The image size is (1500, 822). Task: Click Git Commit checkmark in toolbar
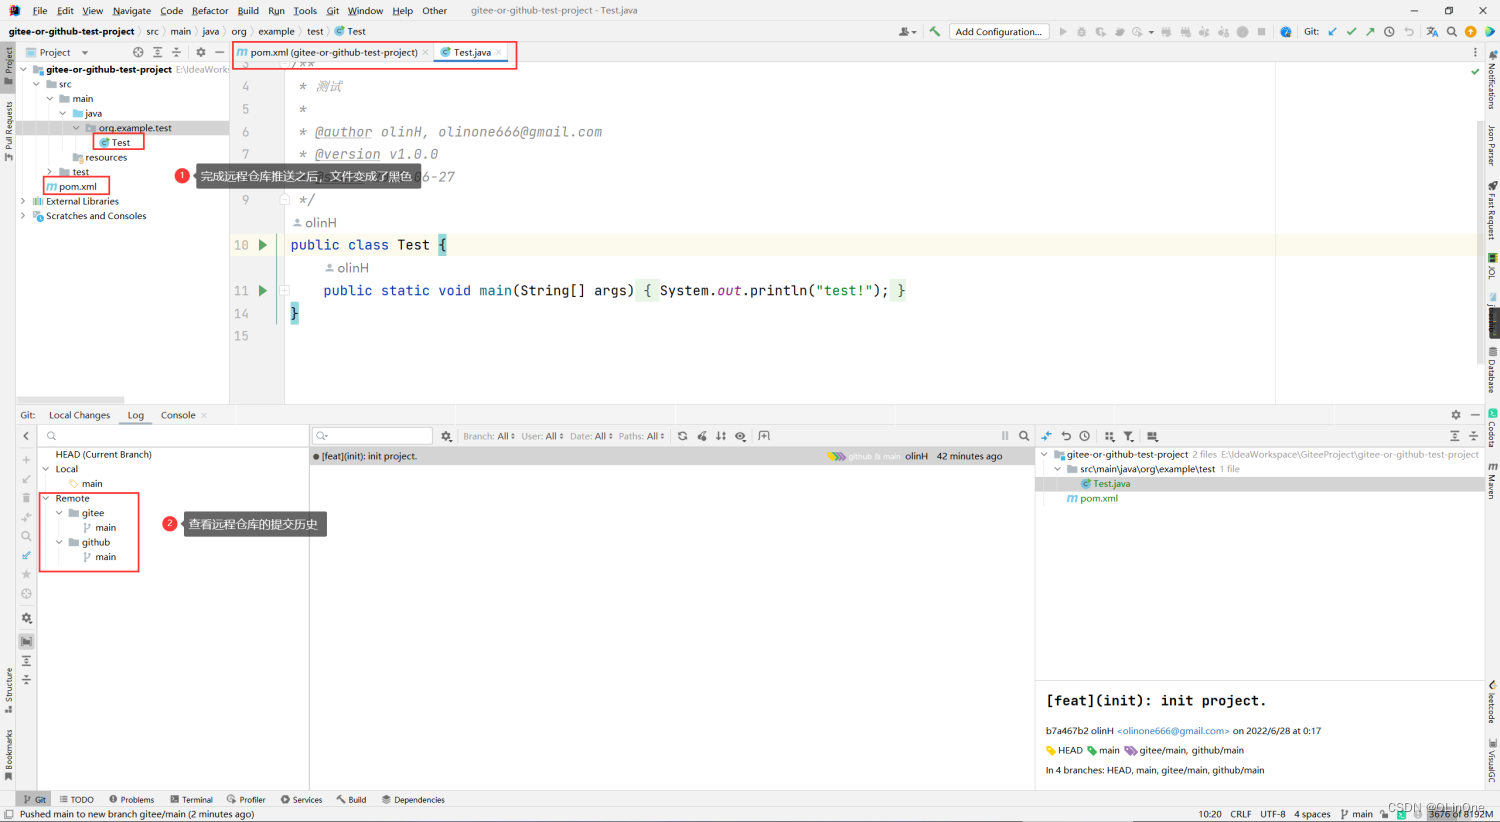coord(1351,31)
